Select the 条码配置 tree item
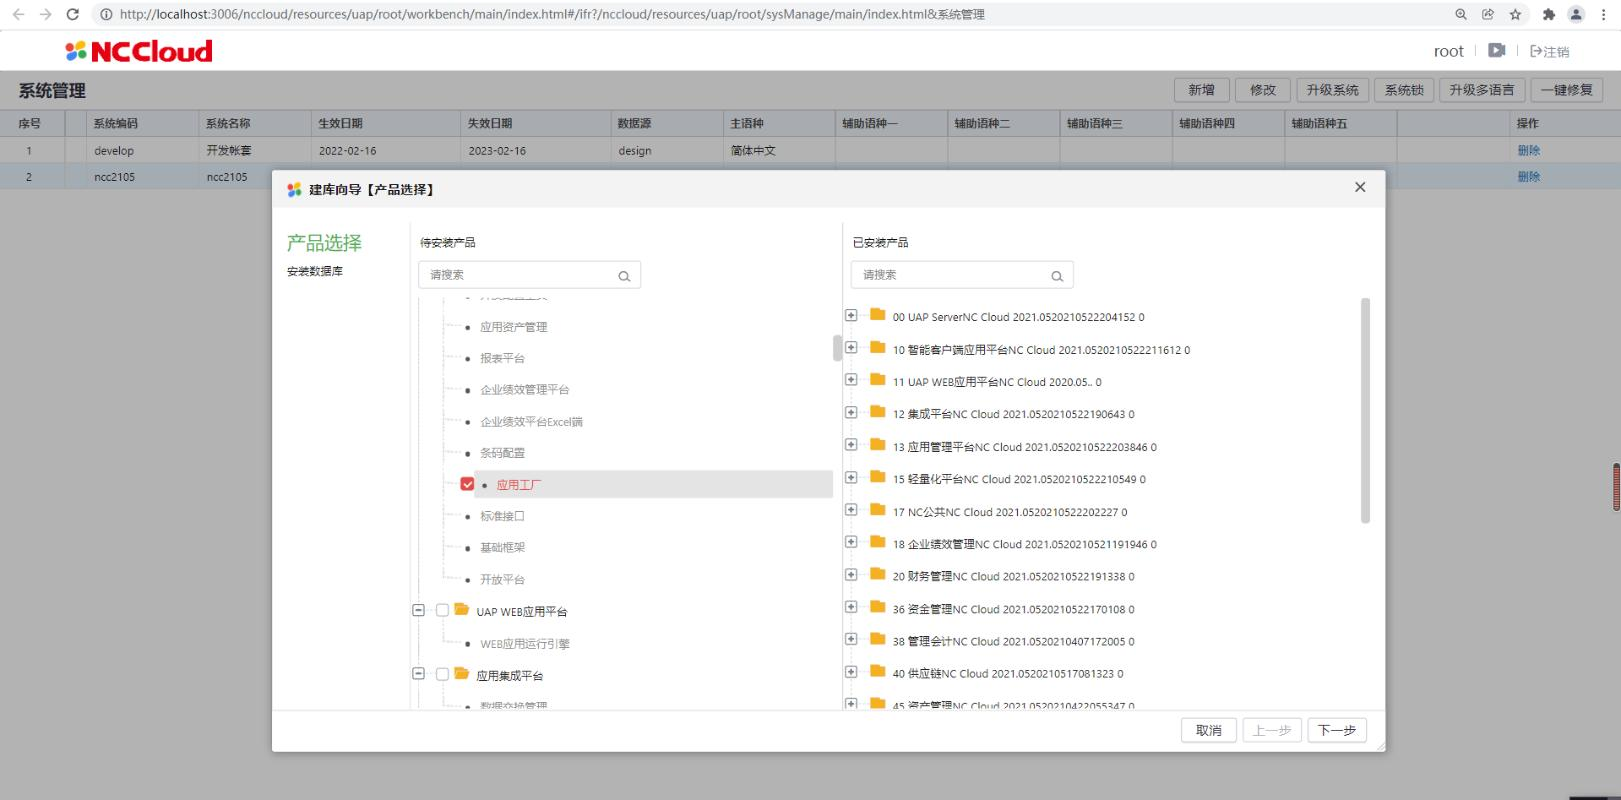The width and height of the screenshot is (1621, 800). coord(502,453)
